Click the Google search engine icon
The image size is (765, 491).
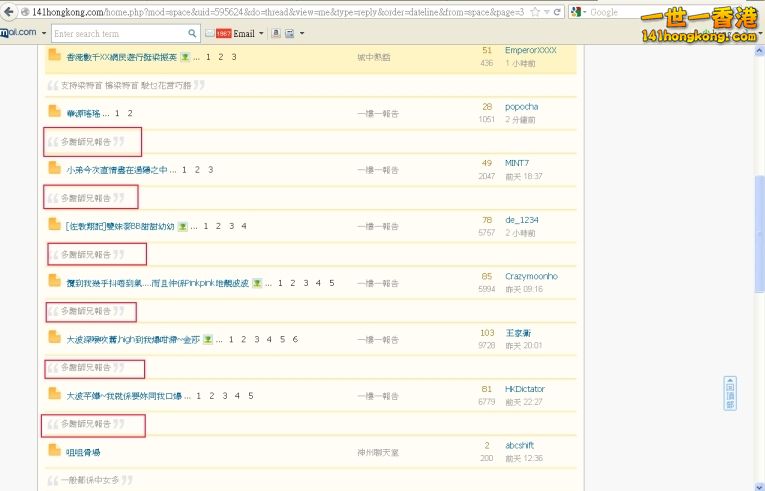(577, 12)
